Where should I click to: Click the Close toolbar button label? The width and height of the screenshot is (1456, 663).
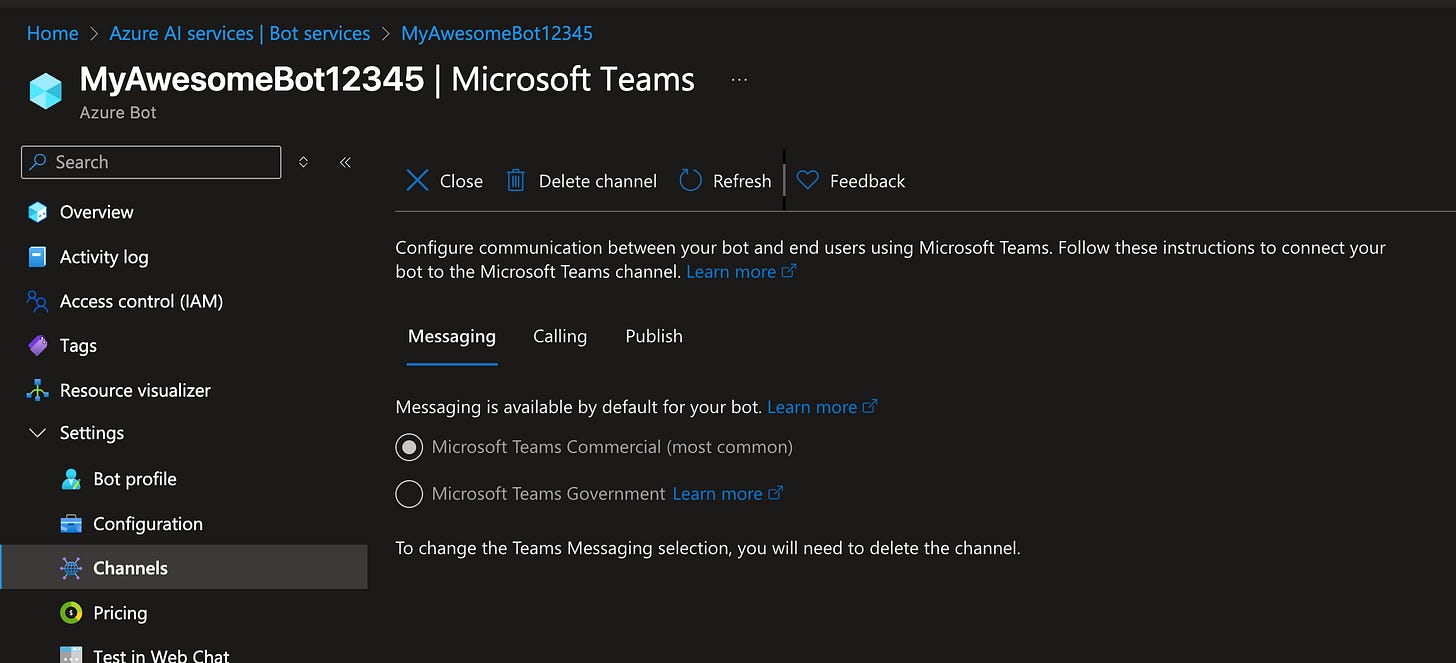click(461, 181)
